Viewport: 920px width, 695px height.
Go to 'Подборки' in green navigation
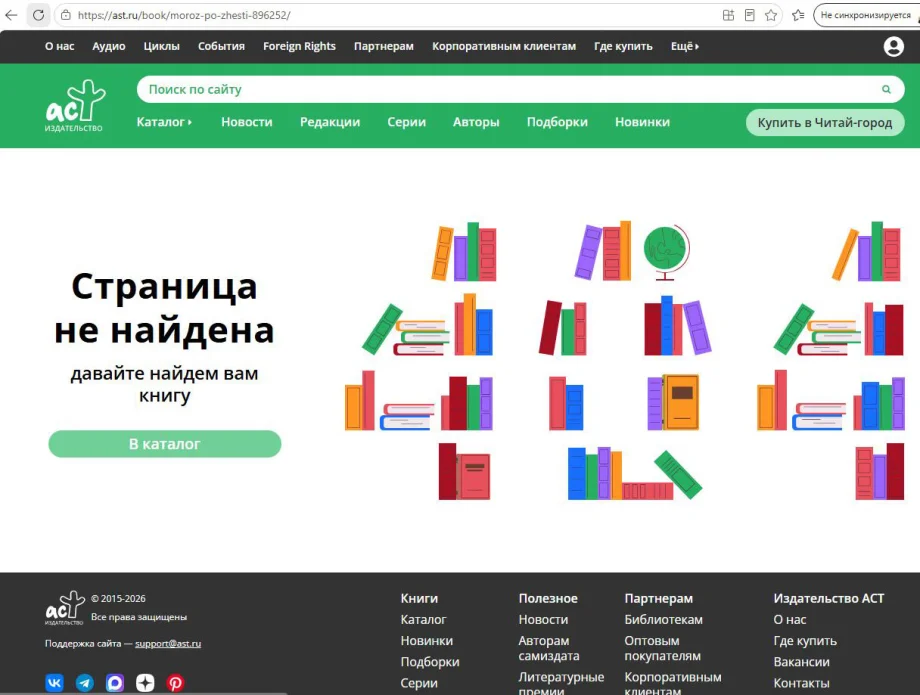tap(557, 122)
